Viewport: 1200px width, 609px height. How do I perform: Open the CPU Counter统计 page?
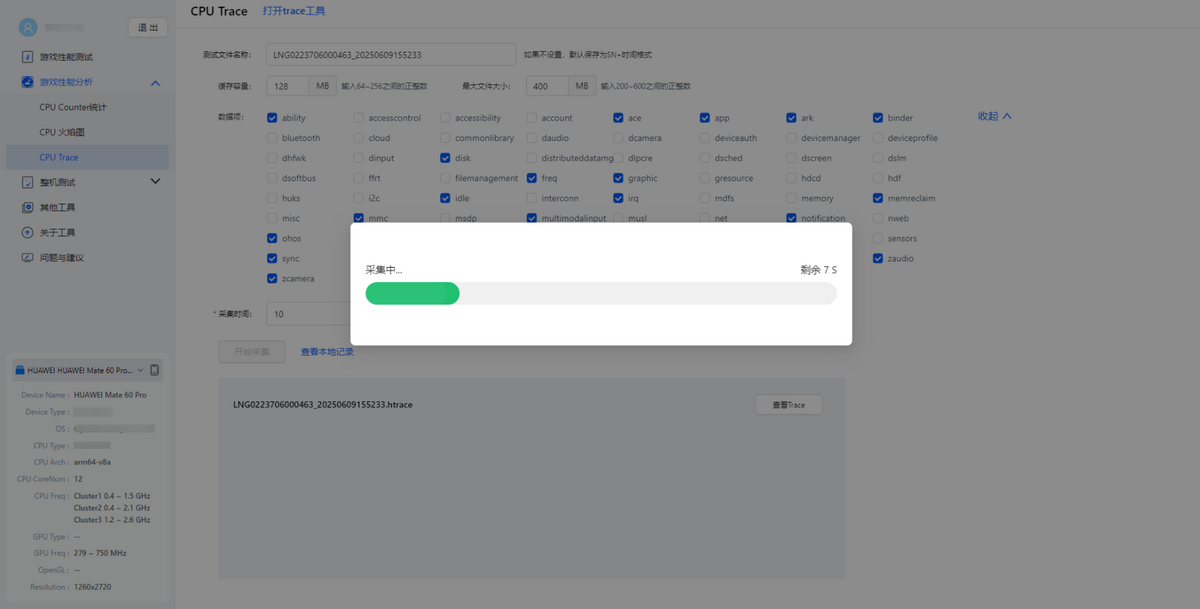[73, 107]
